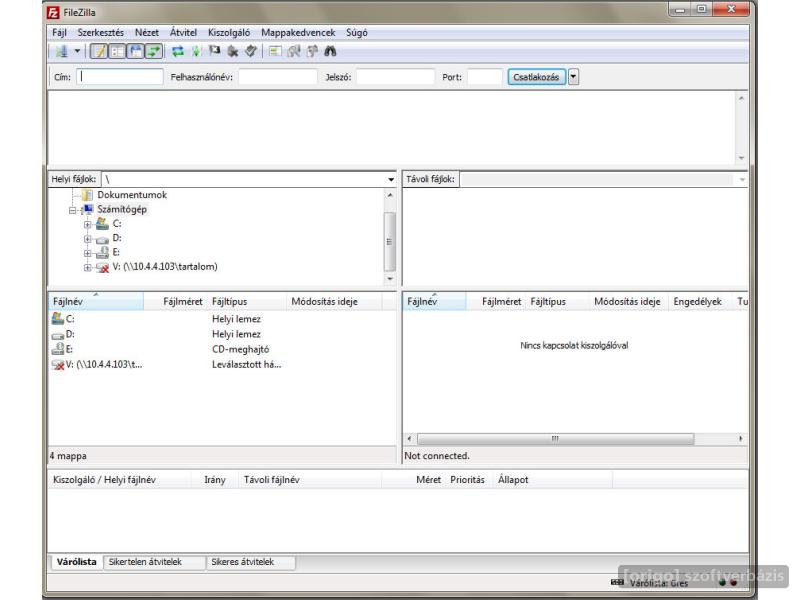Focus the Port input field
This screenshot has width=800, height=600.
(485, 77)
